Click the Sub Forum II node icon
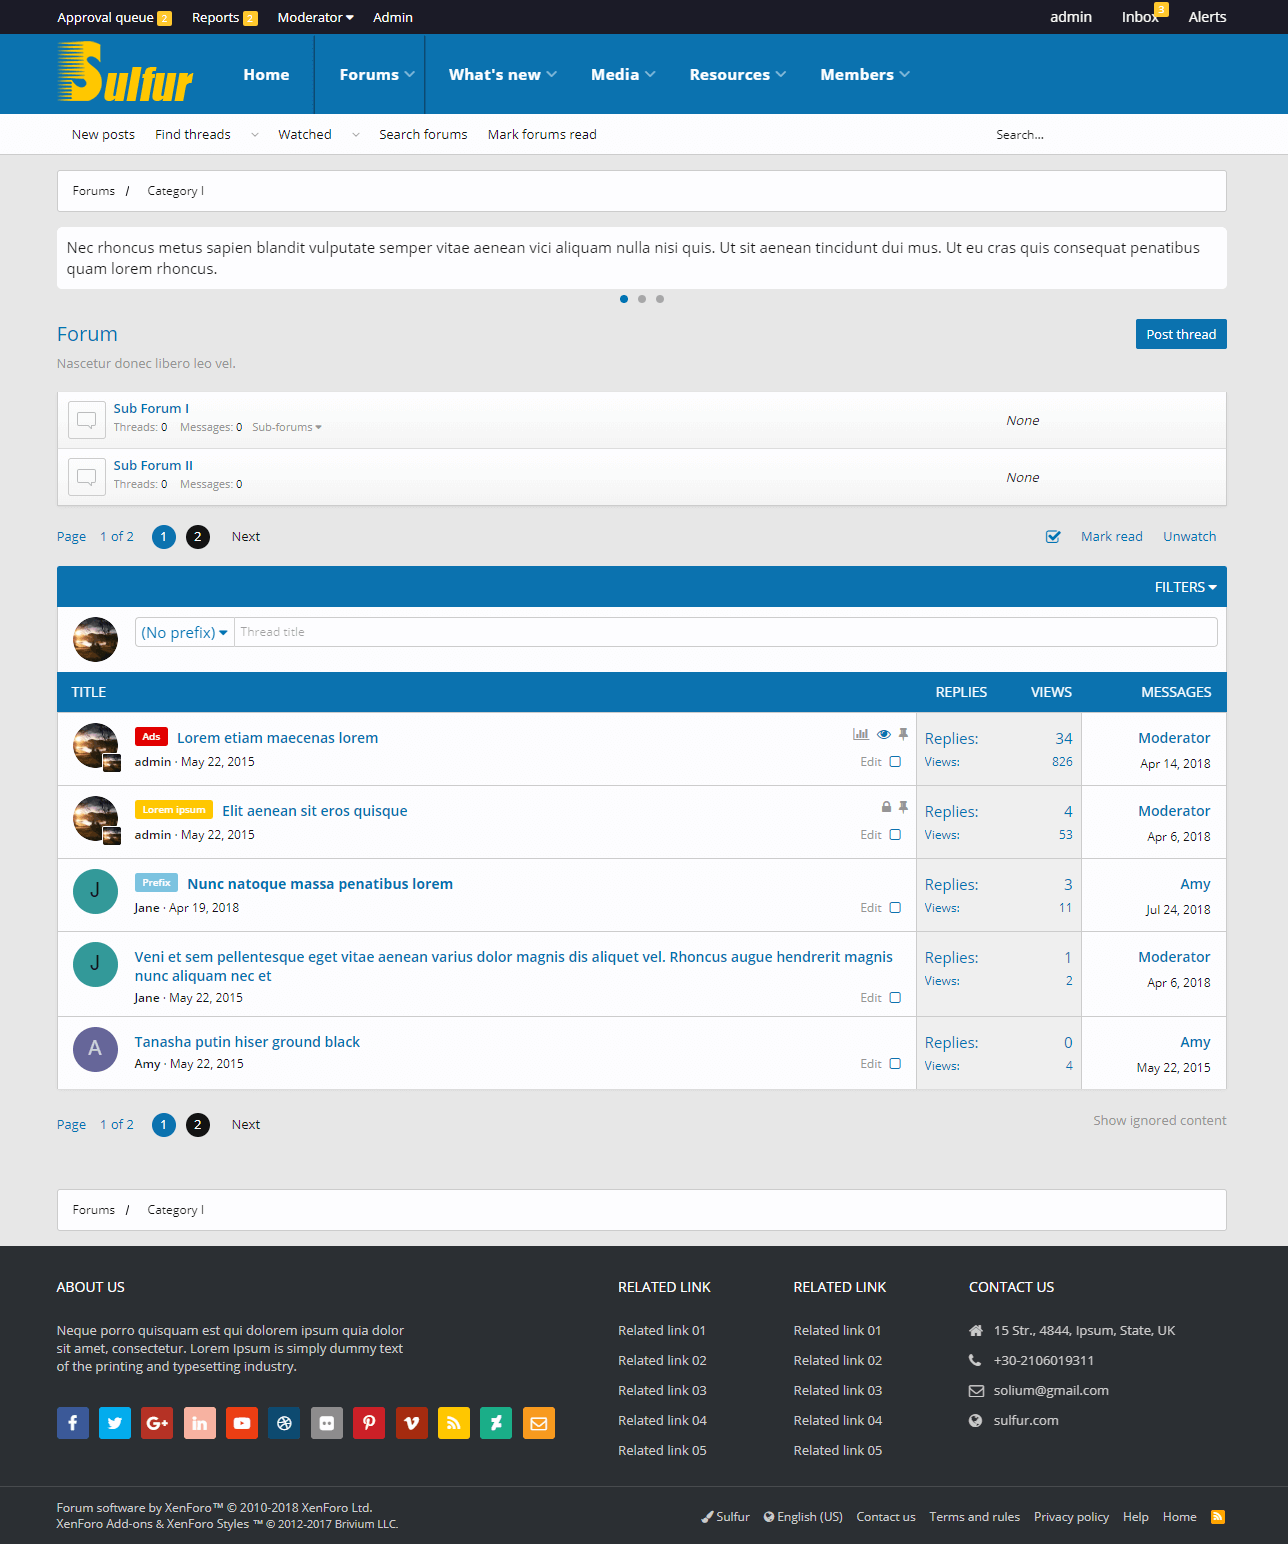 [87, 477]
